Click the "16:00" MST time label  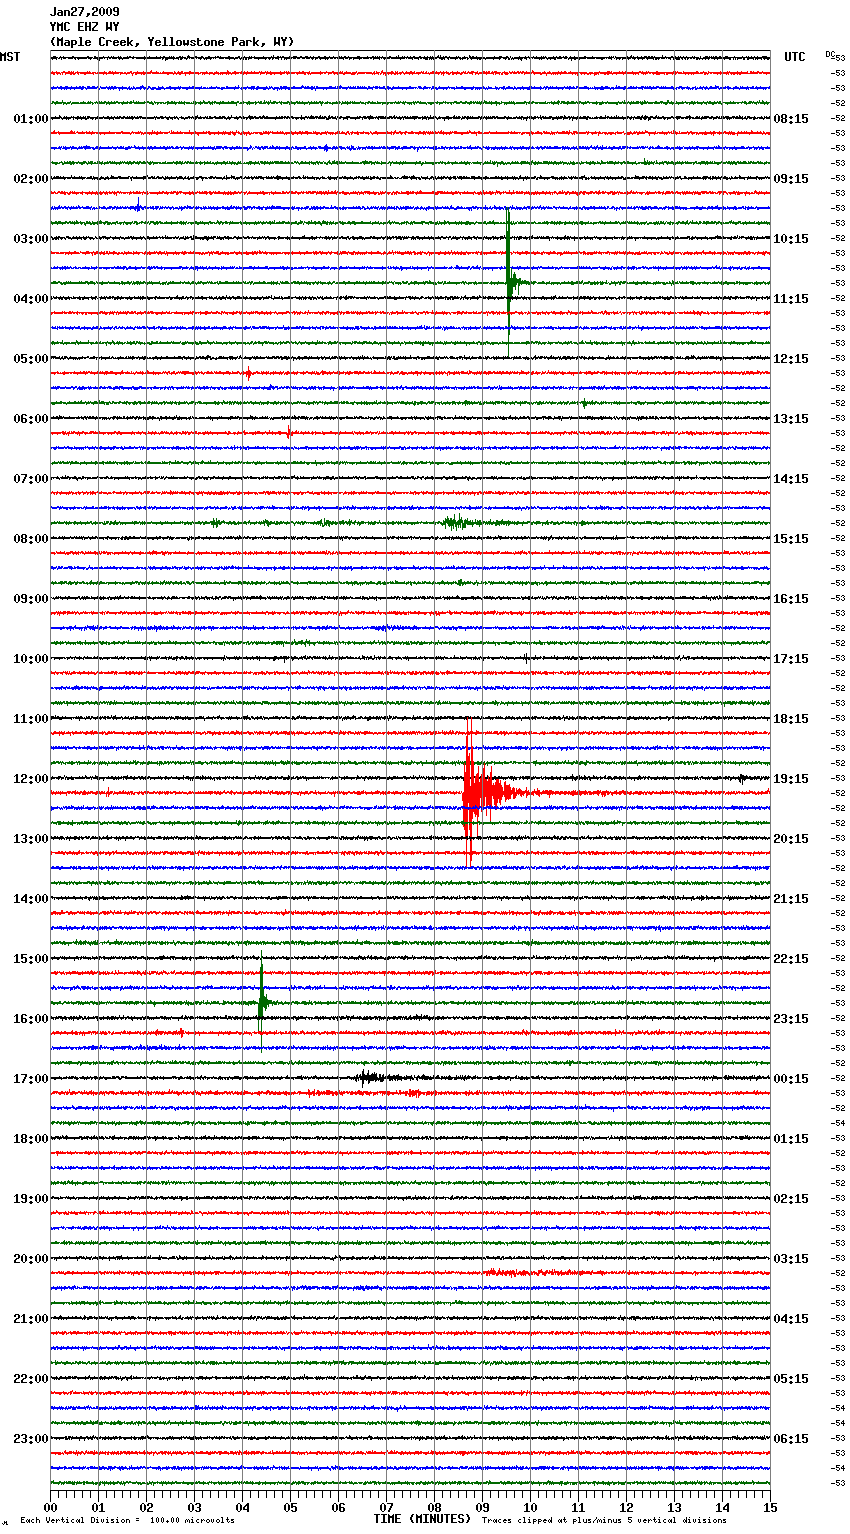pyautogui.click(x=31, y=1019)
